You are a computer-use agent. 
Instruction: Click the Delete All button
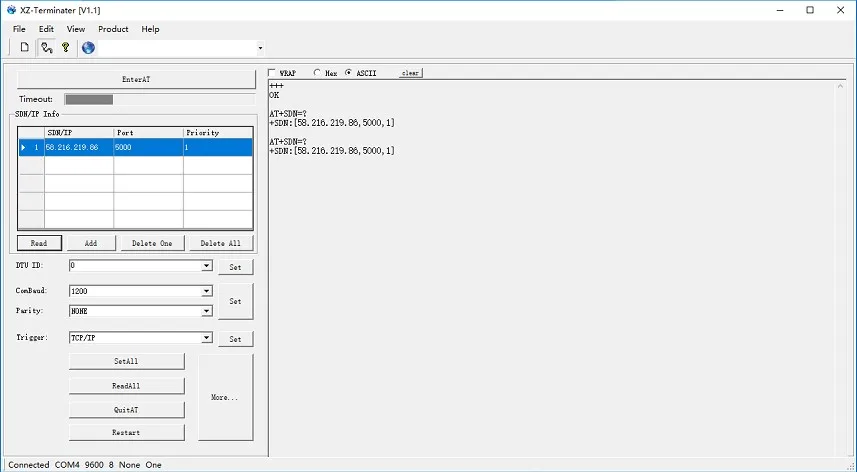[x=220, y=243]
